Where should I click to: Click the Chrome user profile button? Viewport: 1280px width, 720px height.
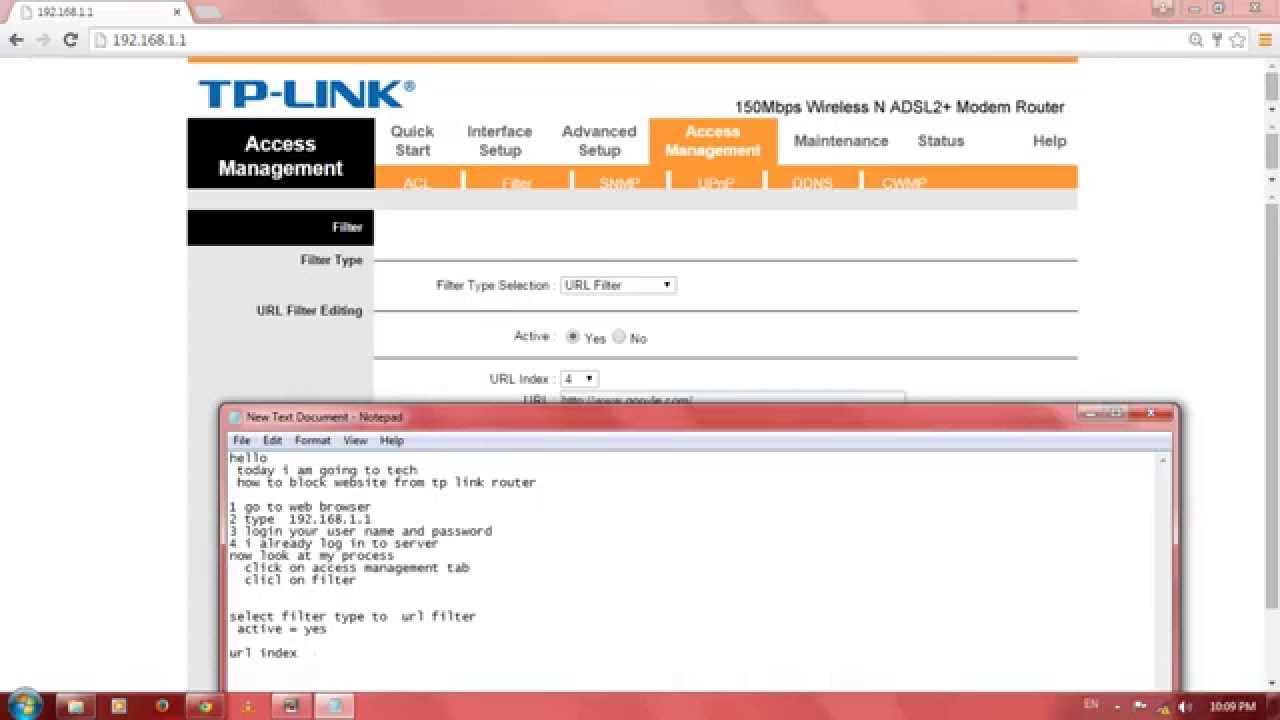1163,8
